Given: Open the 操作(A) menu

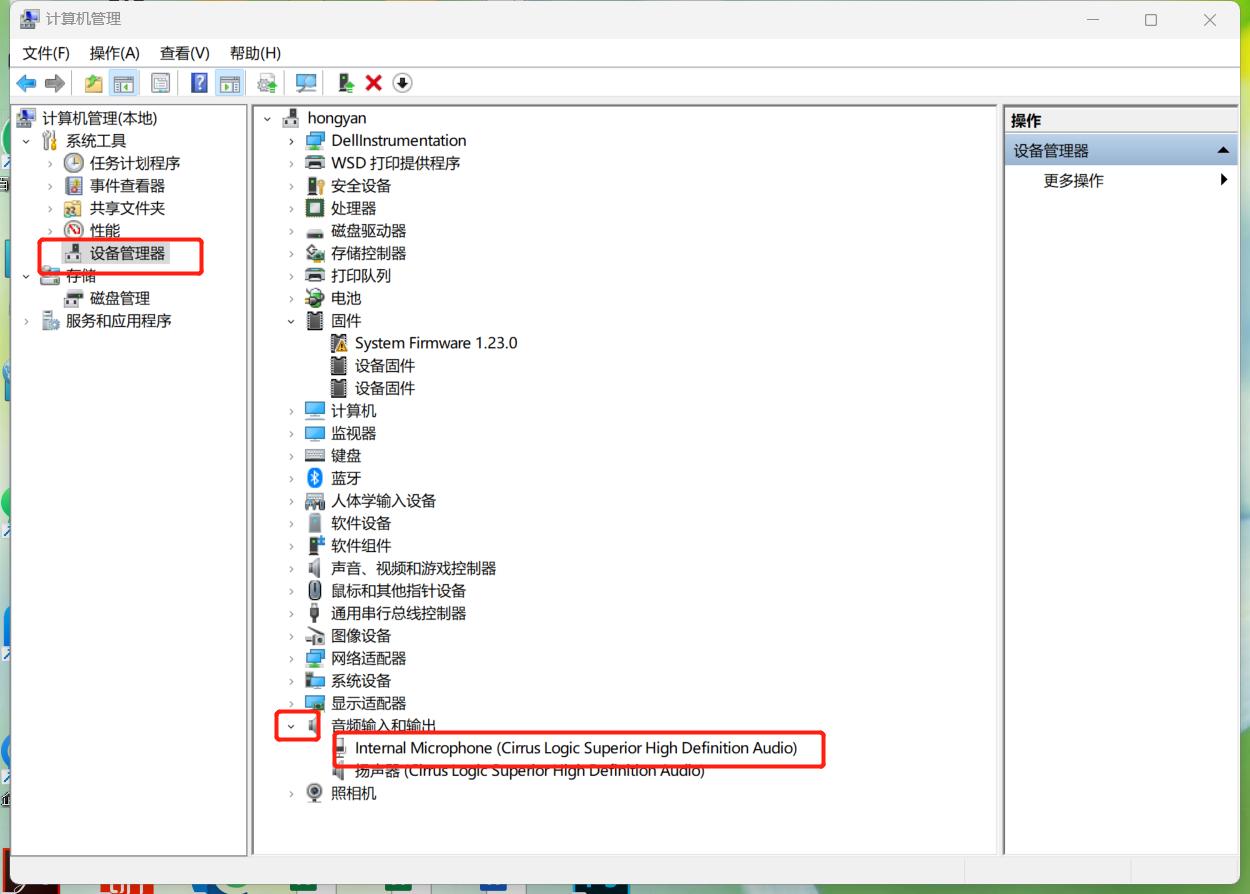Looking at the screenshot, I should pos(114,53).
